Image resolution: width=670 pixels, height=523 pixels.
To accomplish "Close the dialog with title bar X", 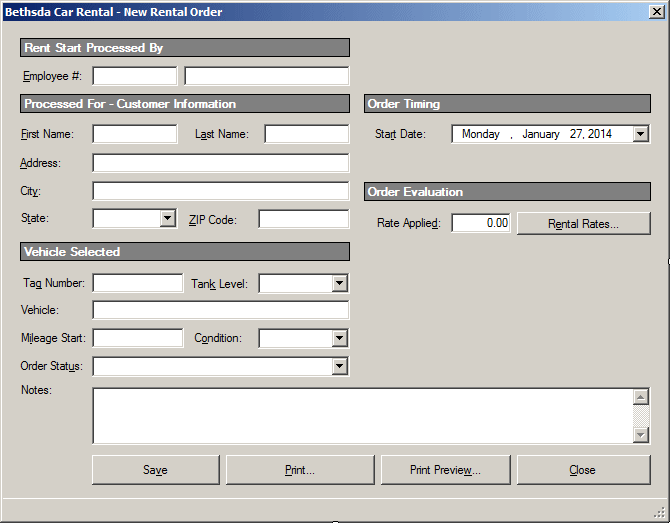I will pos(657,12).
